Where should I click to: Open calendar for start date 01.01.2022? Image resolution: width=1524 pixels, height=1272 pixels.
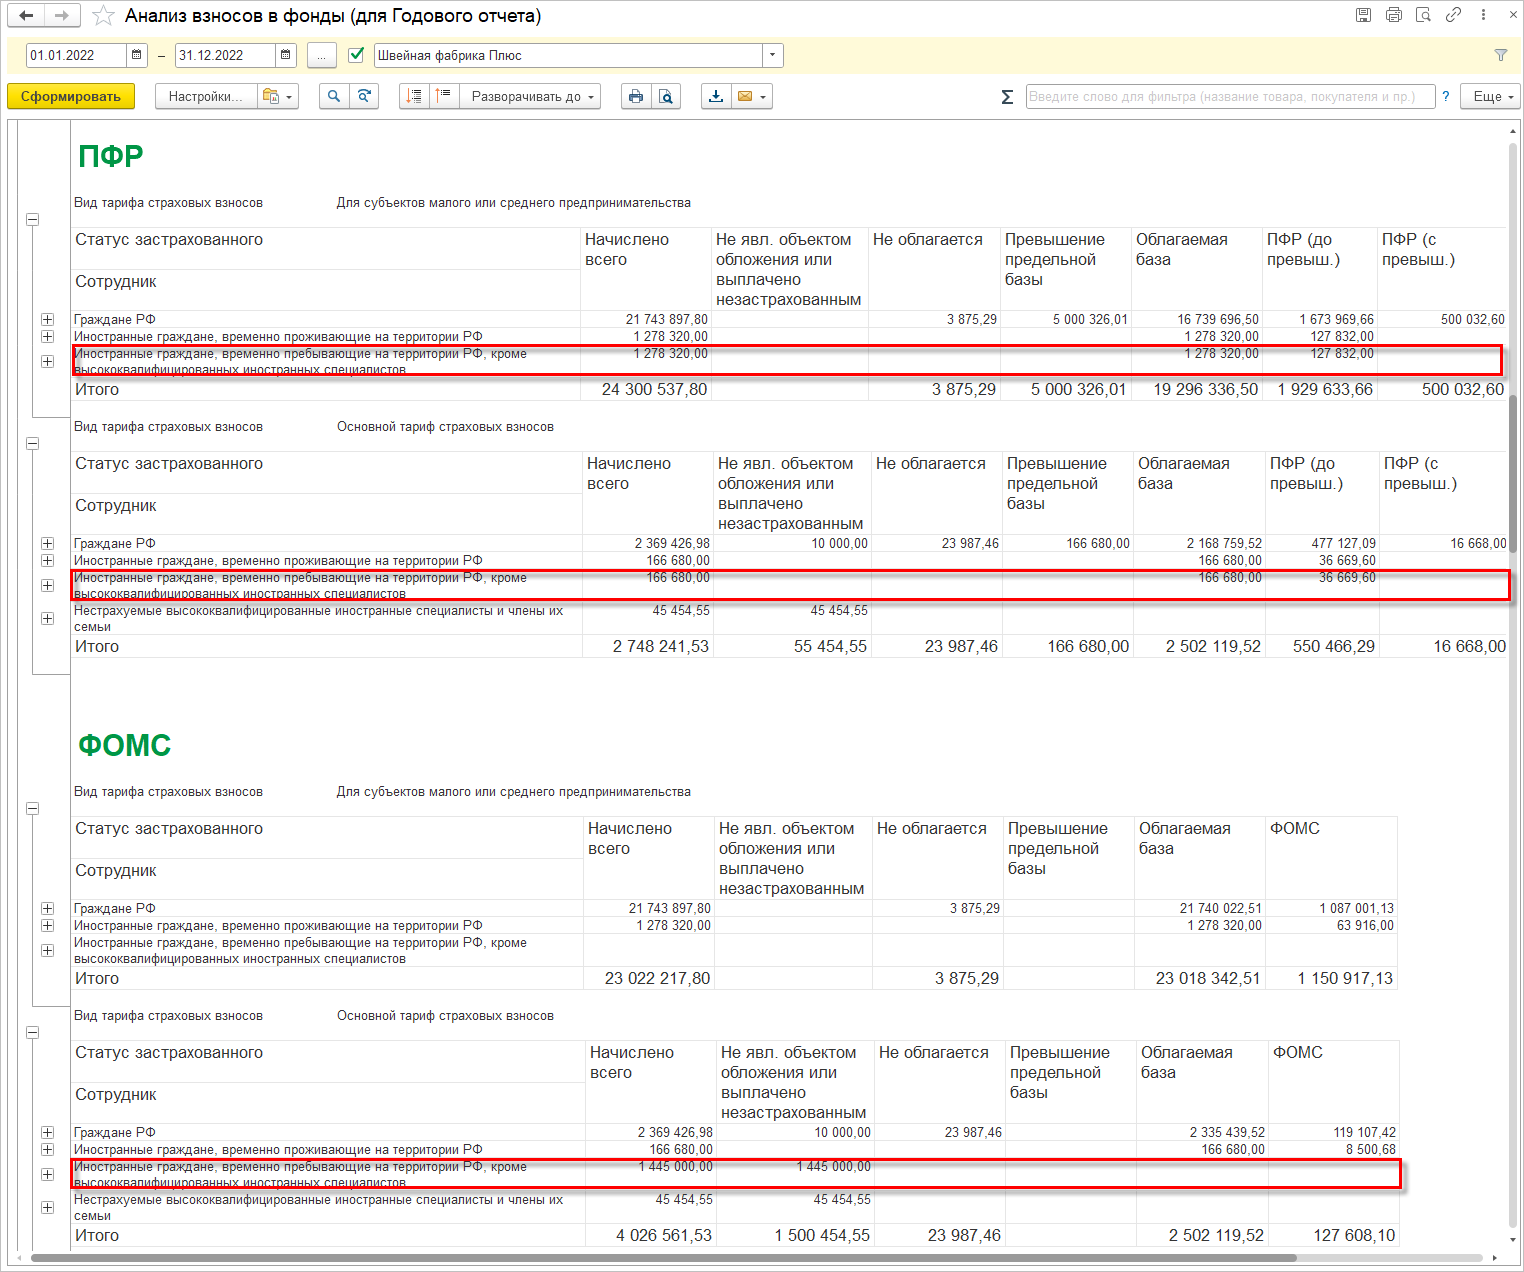point(137,55)
